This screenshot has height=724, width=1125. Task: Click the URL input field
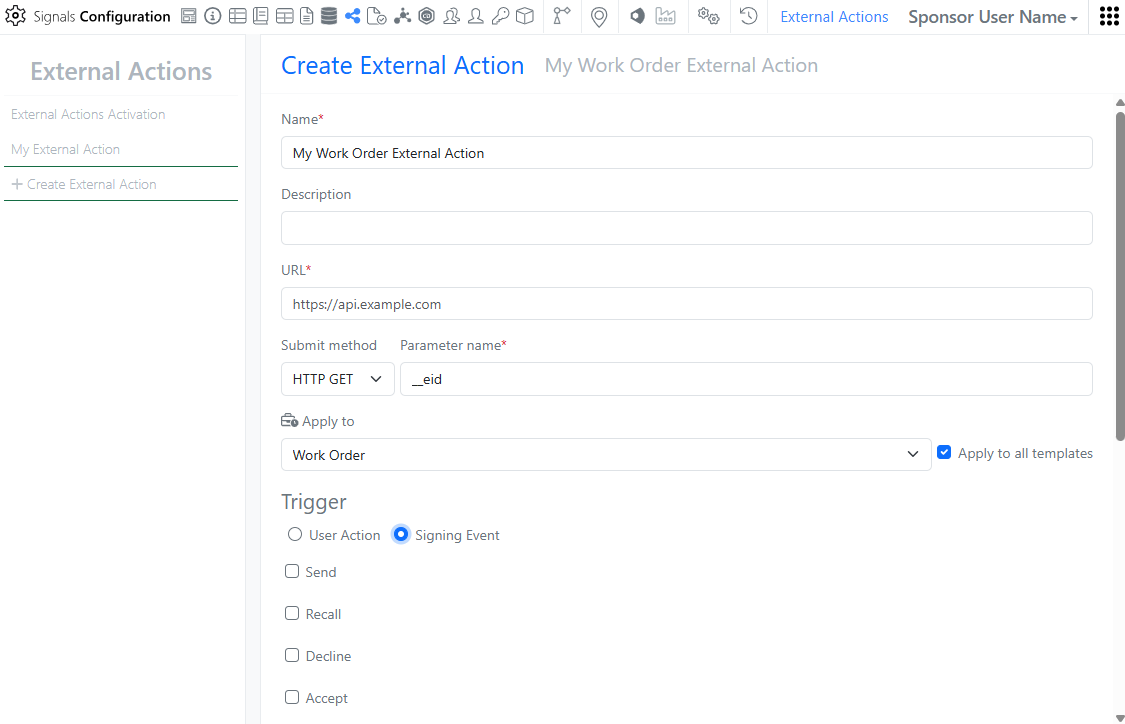[687, 304]
